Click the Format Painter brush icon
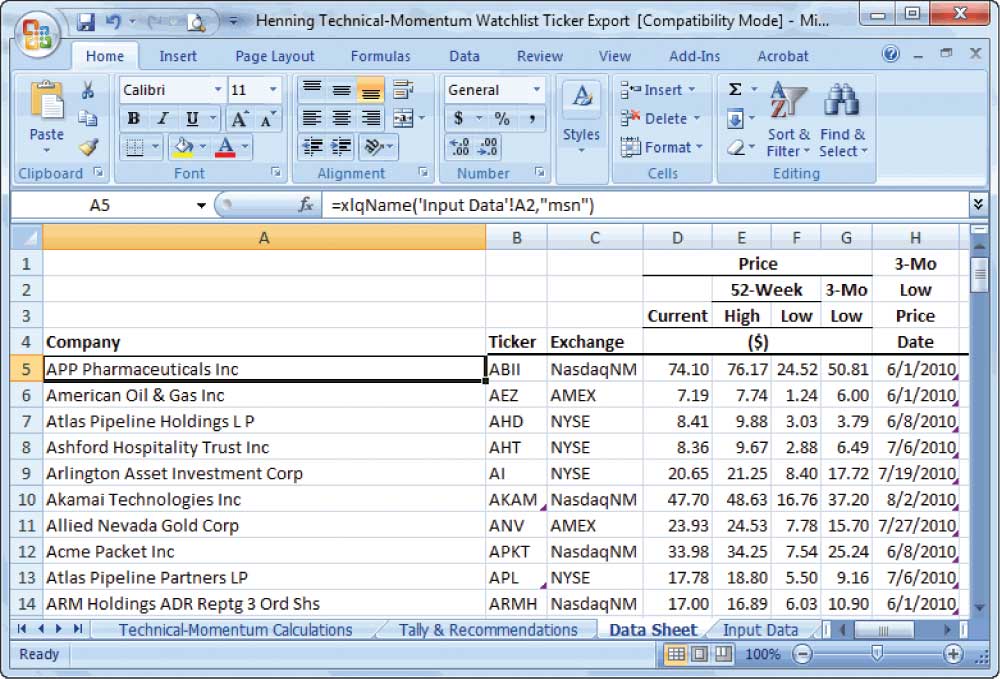The image size is (1000, 679). click(88, 147)
